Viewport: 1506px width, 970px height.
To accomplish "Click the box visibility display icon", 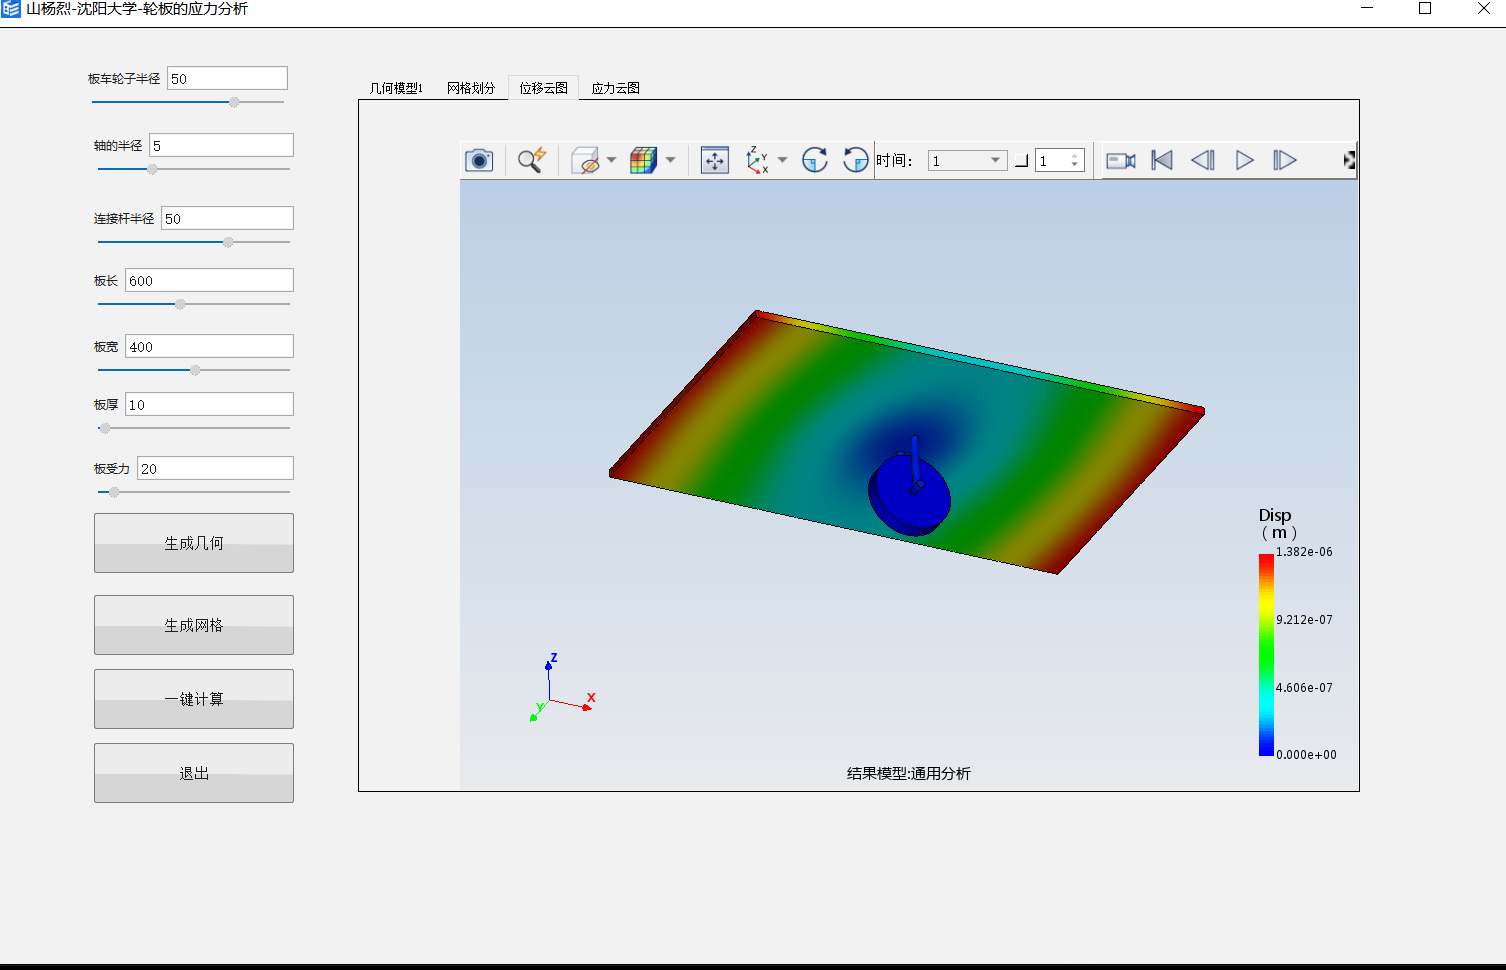I will click(585, 160).
